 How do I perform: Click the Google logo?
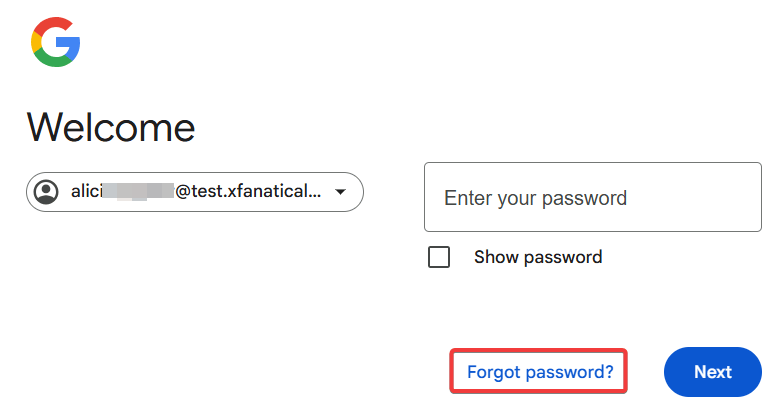56,42
